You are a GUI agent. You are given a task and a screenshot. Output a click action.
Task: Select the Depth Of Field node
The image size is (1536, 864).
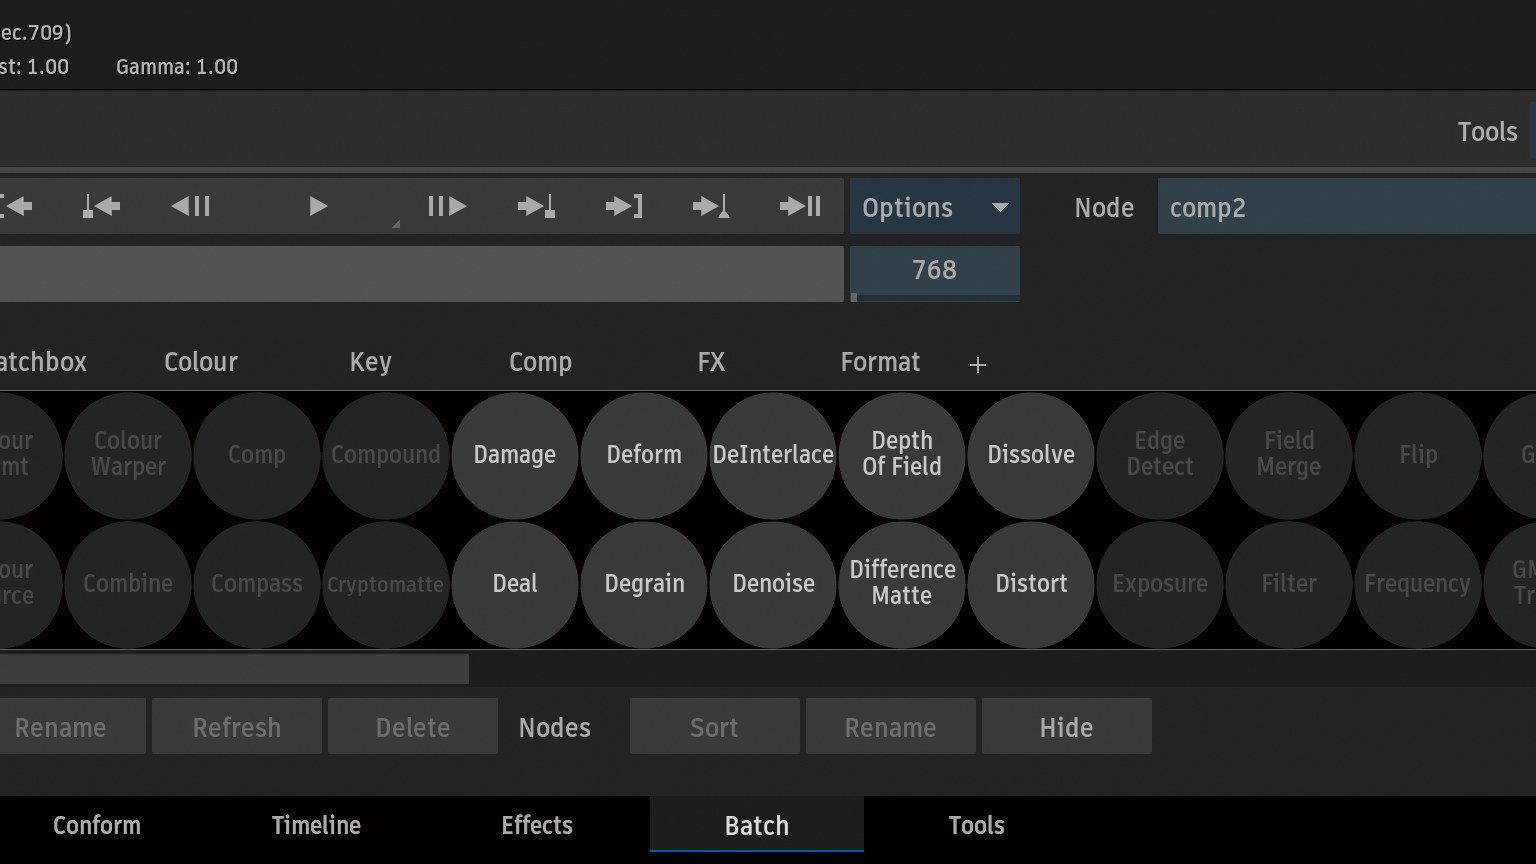[x=902, y=454]
